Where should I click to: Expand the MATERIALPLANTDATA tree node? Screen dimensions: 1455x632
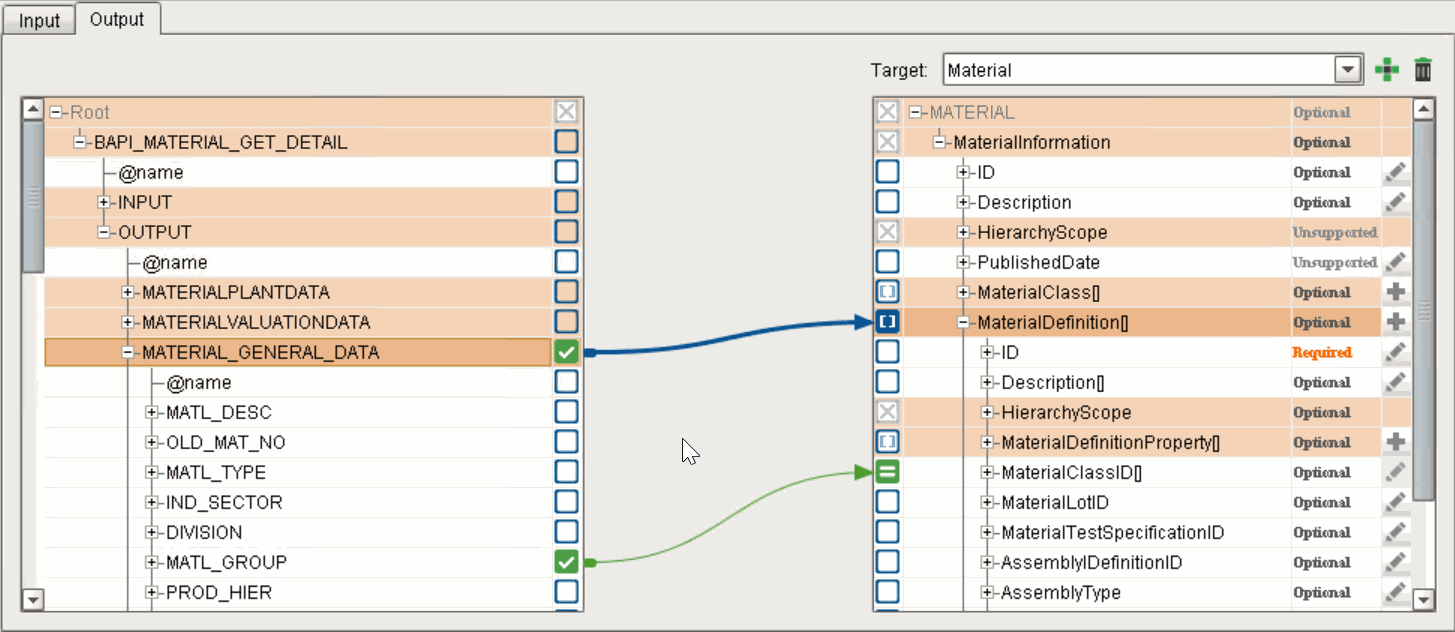coord(128,293)
